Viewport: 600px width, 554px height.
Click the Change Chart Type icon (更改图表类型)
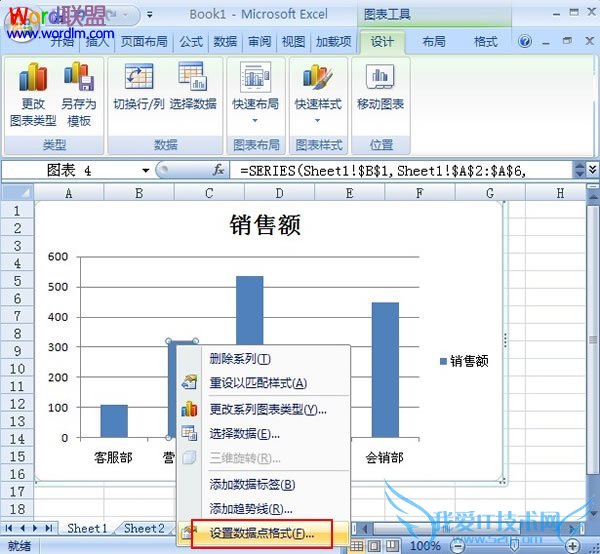click(33, 95)
